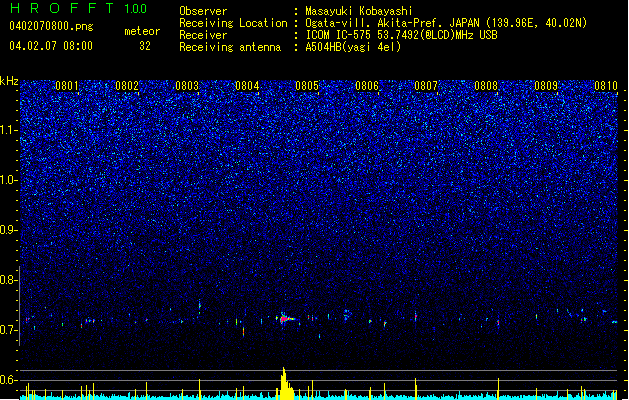Click the 1.1 kHz axis label
This screenshot has height=400, width=629.
pyautogui.click(x=9, y=130)
